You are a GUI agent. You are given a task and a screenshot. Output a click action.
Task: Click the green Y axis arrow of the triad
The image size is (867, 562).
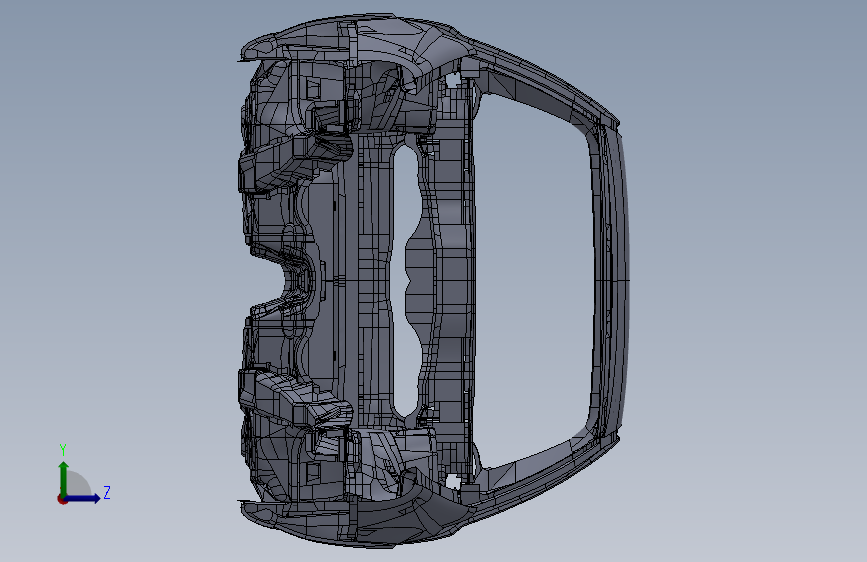point(64,479)
